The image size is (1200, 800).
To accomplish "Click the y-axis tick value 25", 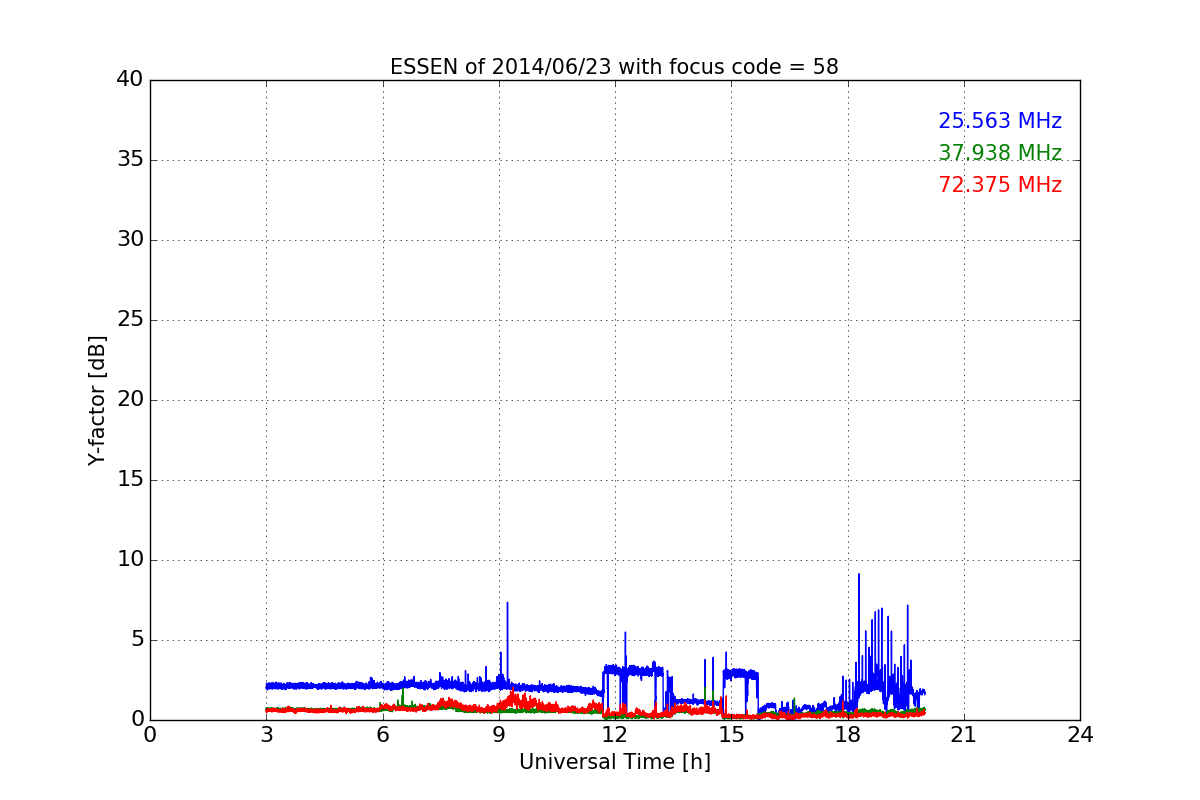I will (x=129, y=320).
